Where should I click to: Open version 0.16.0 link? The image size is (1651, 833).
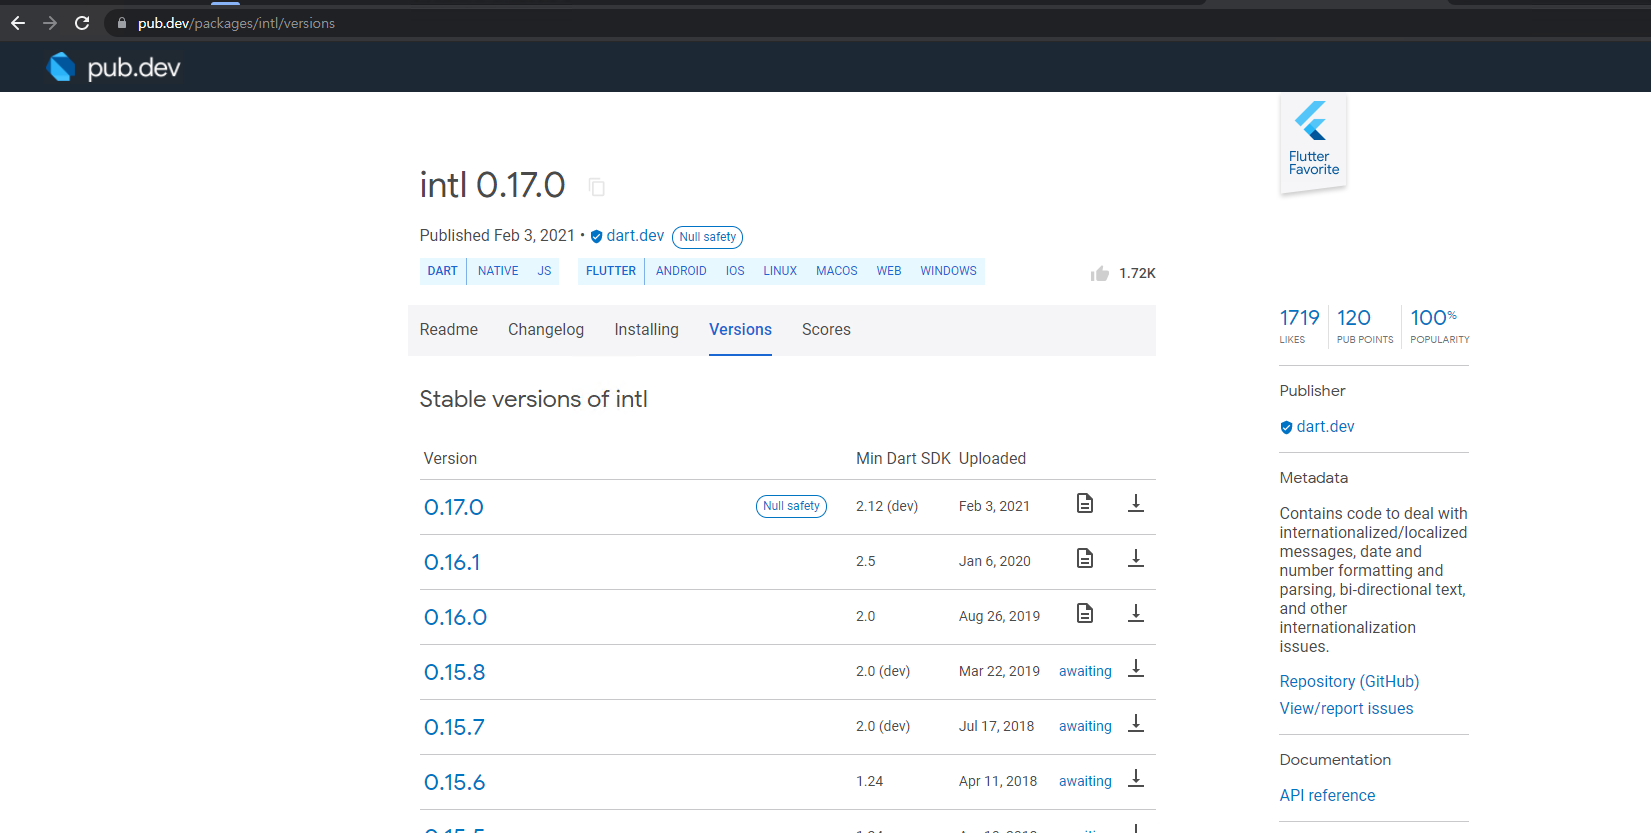[x=455, y=617]
